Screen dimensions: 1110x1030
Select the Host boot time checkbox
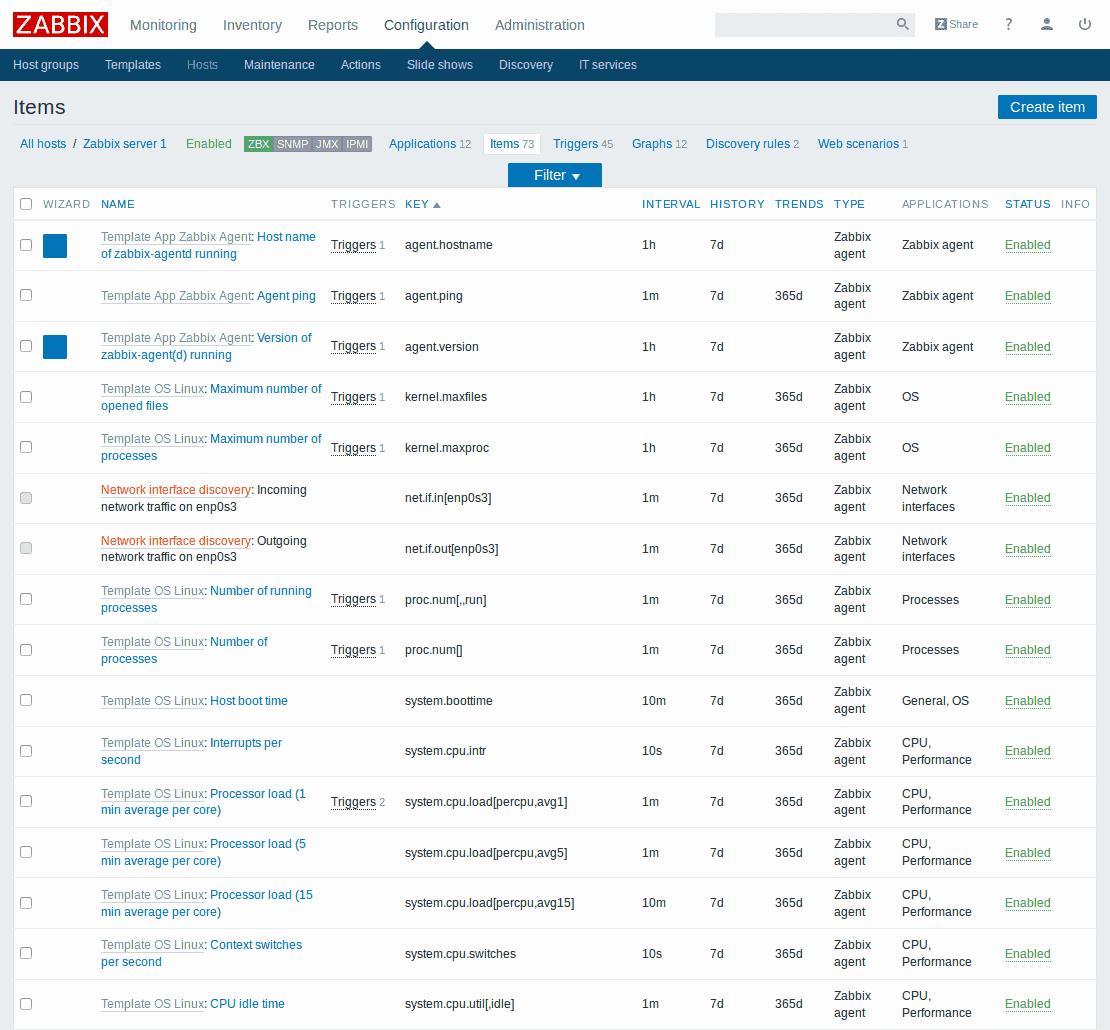tap(26, 700)
